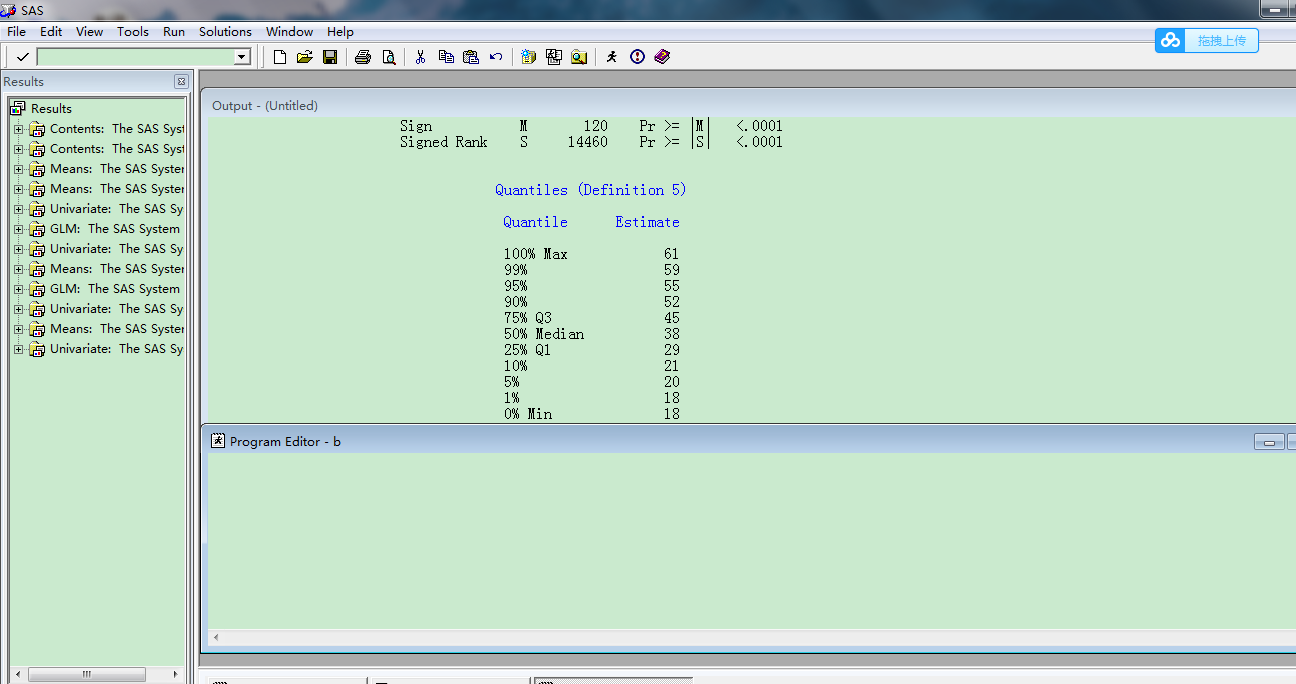Select the Results root tree item
This screenshot has height=684, width=1296.
tap(51, 108)
